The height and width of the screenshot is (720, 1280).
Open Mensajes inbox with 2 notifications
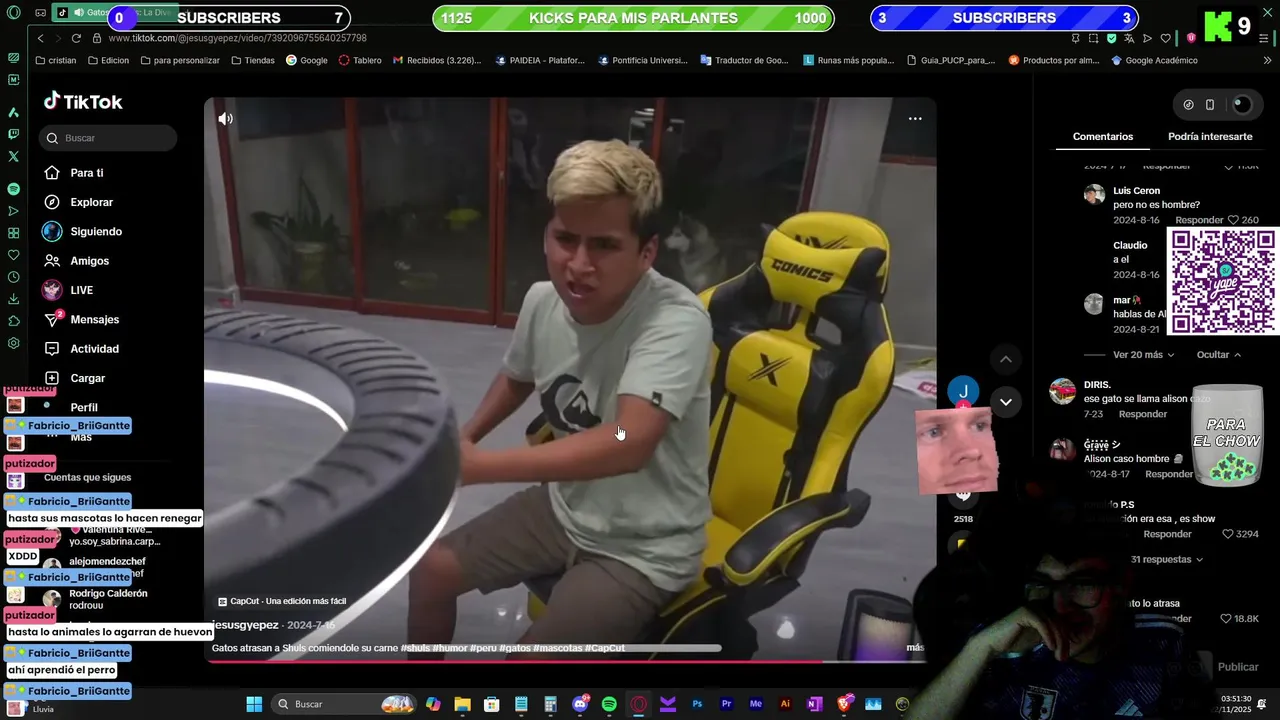(94, 320)
